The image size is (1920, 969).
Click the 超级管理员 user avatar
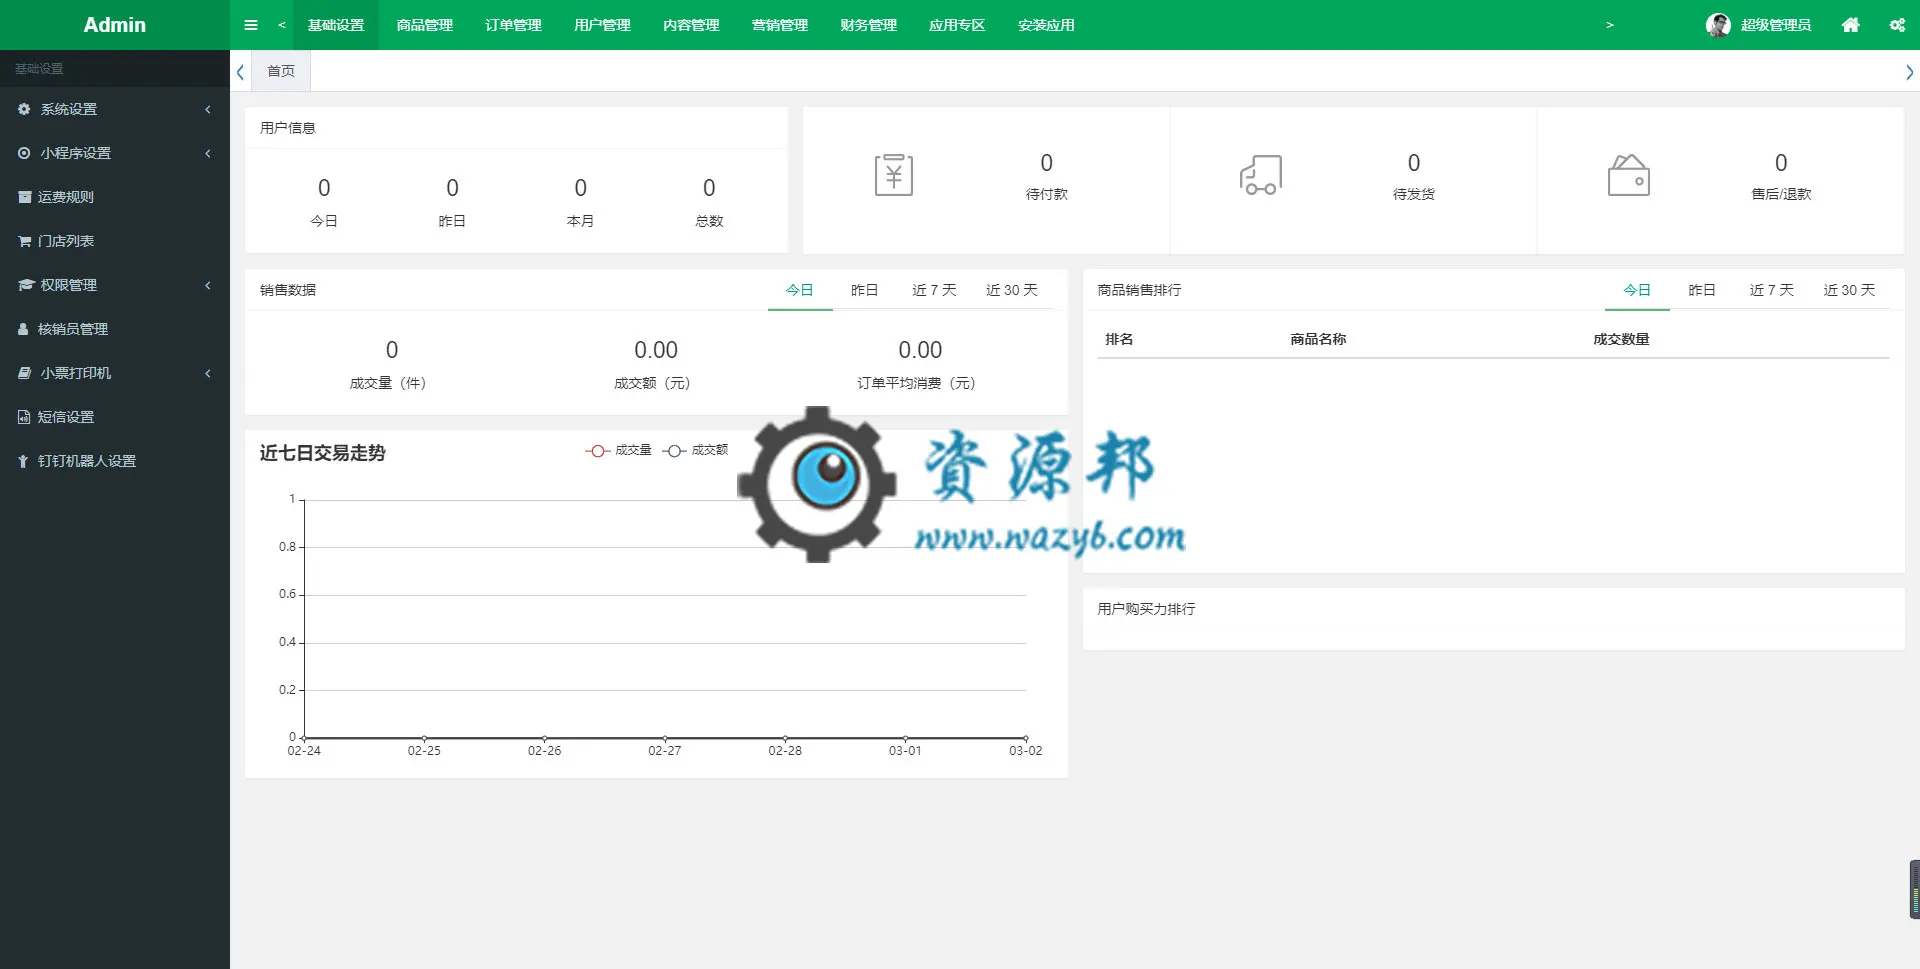point(1718,25)
